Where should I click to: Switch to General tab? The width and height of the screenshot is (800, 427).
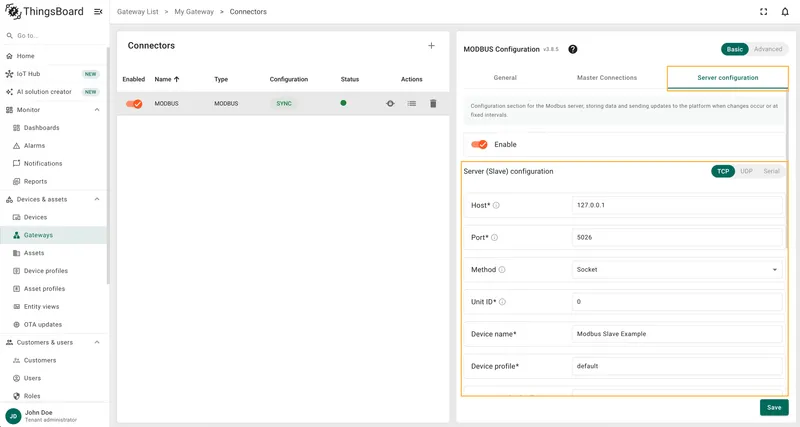(x=505, y=78)
